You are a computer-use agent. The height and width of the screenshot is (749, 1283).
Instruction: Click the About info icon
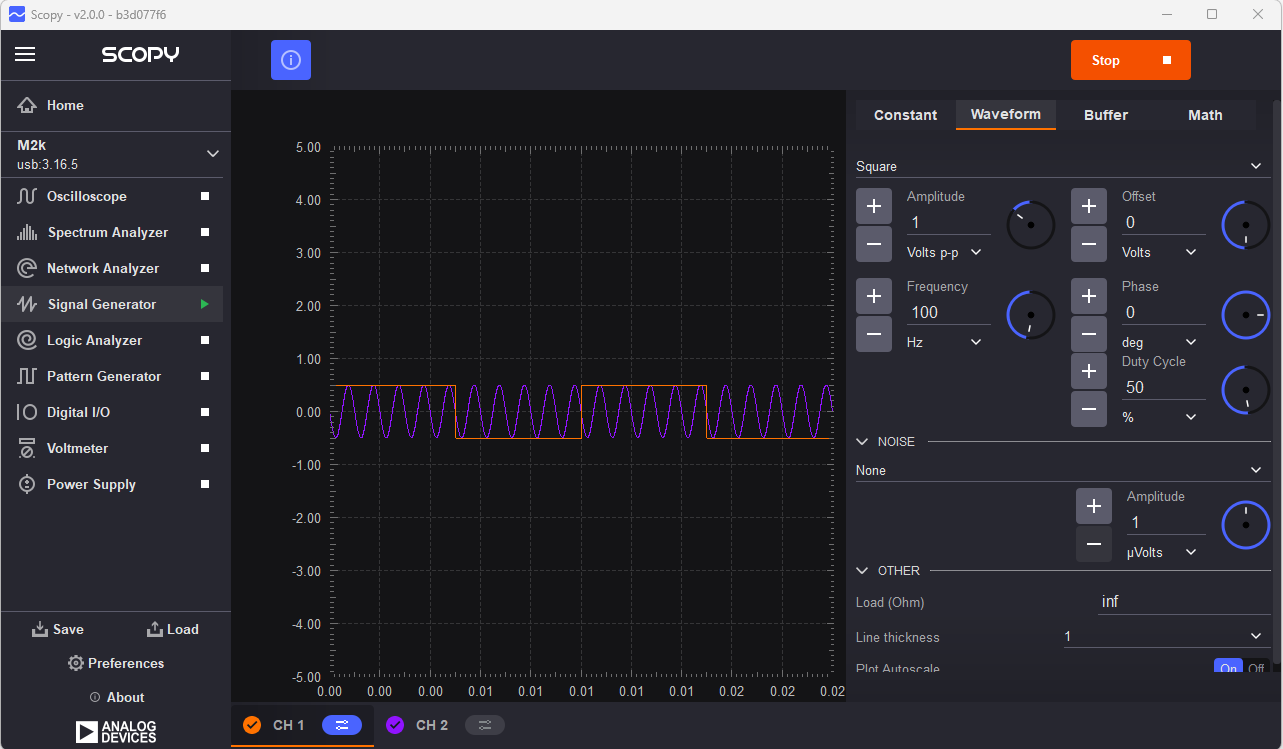[x=95, y=697]
